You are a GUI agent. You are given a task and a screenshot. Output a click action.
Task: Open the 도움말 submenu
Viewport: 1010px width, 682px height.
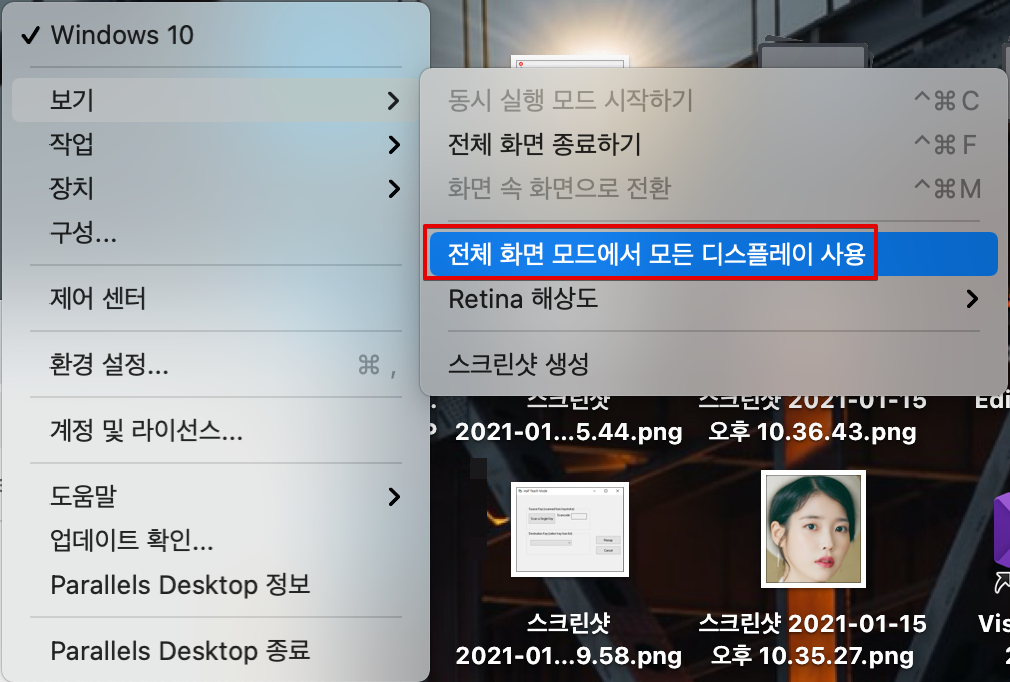pyautogui.click(x=216, y=497)
